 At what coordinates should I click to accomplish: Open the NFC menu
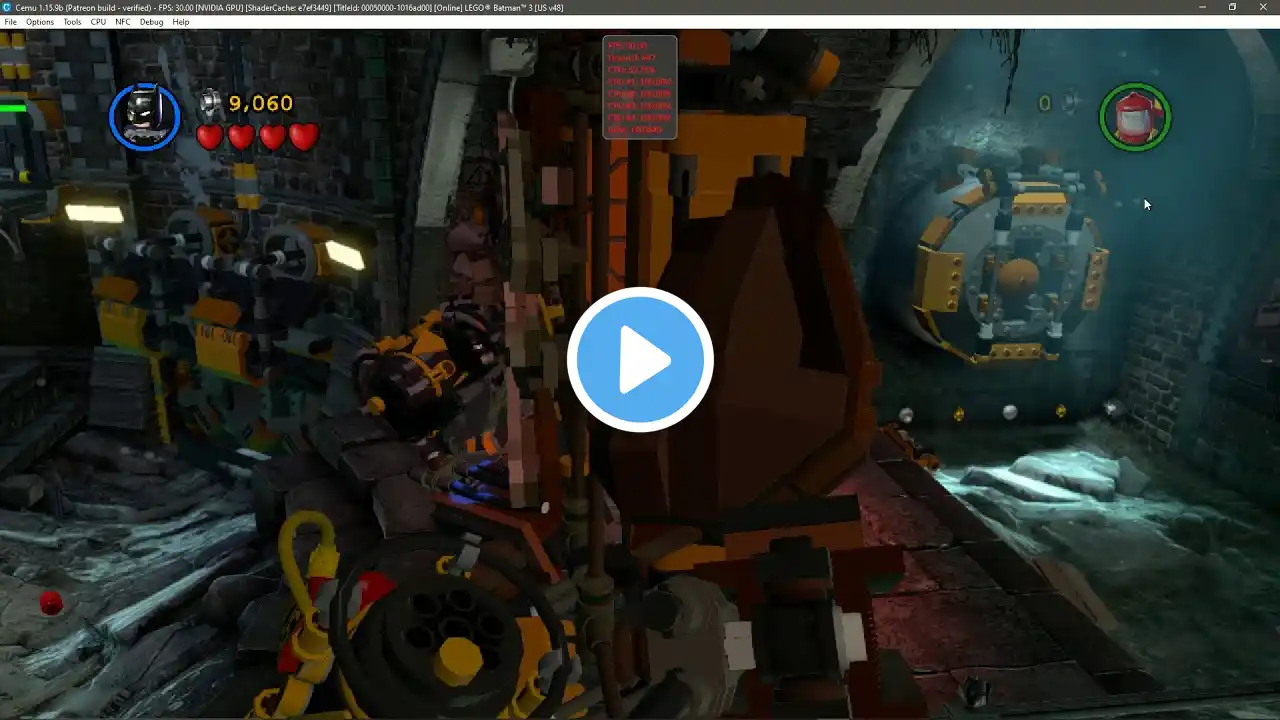tap(123, 22)
